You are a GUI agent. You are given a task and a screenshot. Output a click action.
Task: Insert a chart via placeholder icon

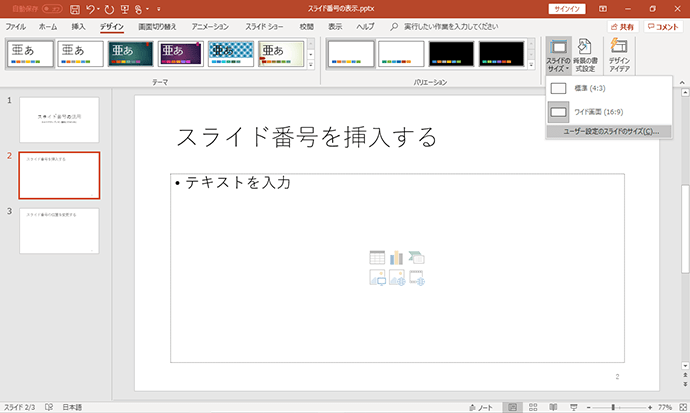coord(396,257)
